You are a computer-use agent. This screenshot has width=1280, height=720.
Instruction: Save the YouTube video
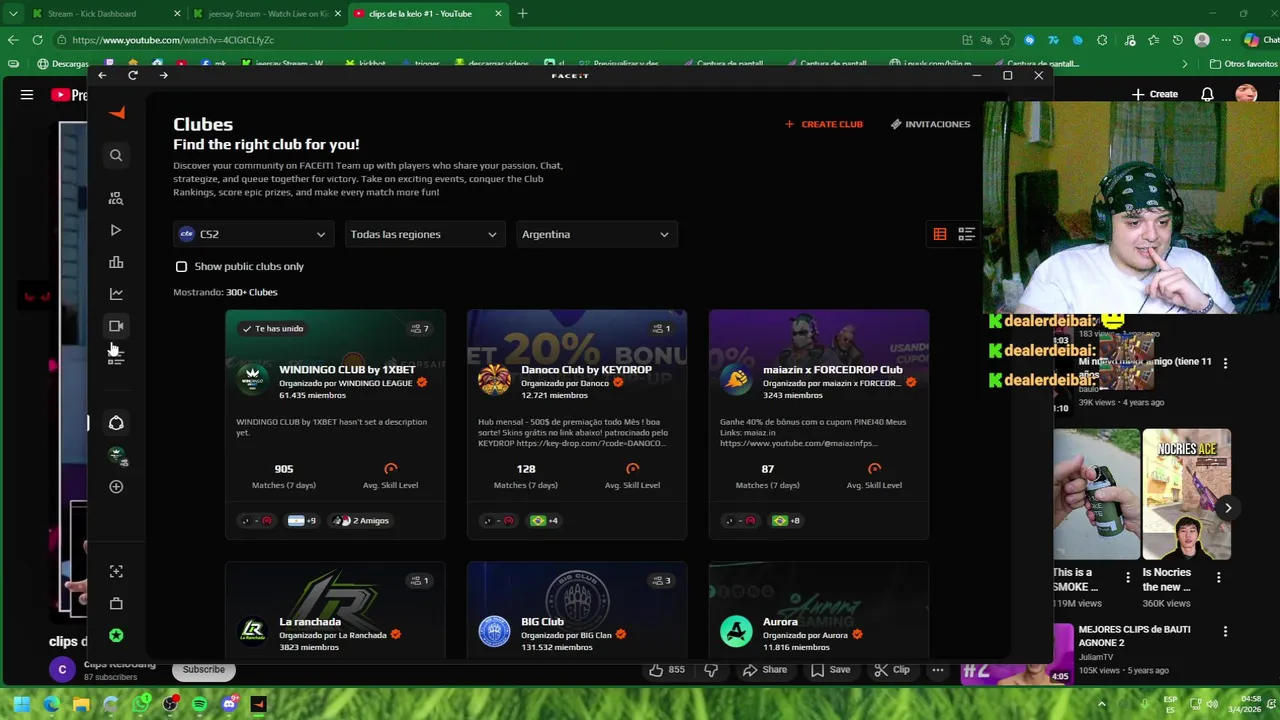coord(831,669)
